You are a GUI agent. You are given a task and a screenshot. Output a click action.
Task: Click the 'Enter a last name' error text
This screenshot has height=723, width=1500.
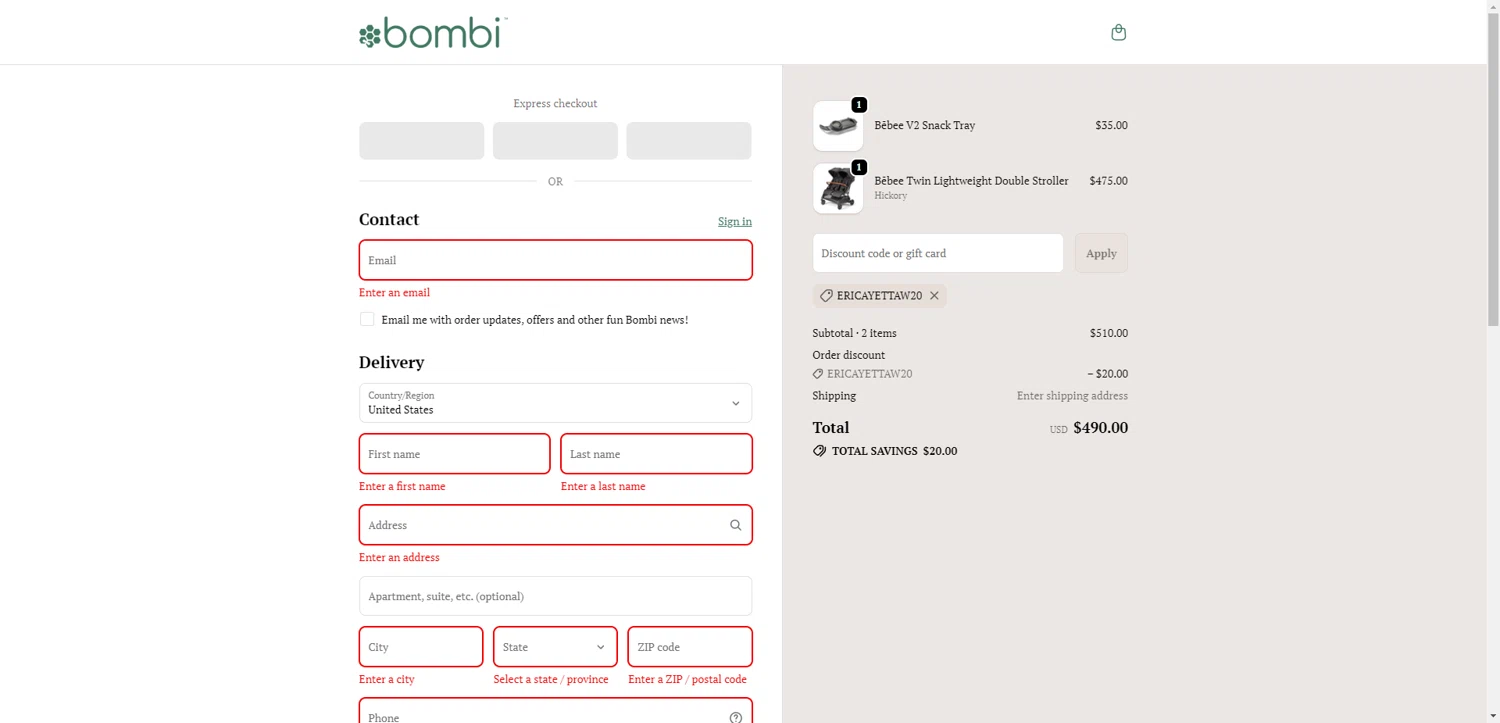point(603,487)
